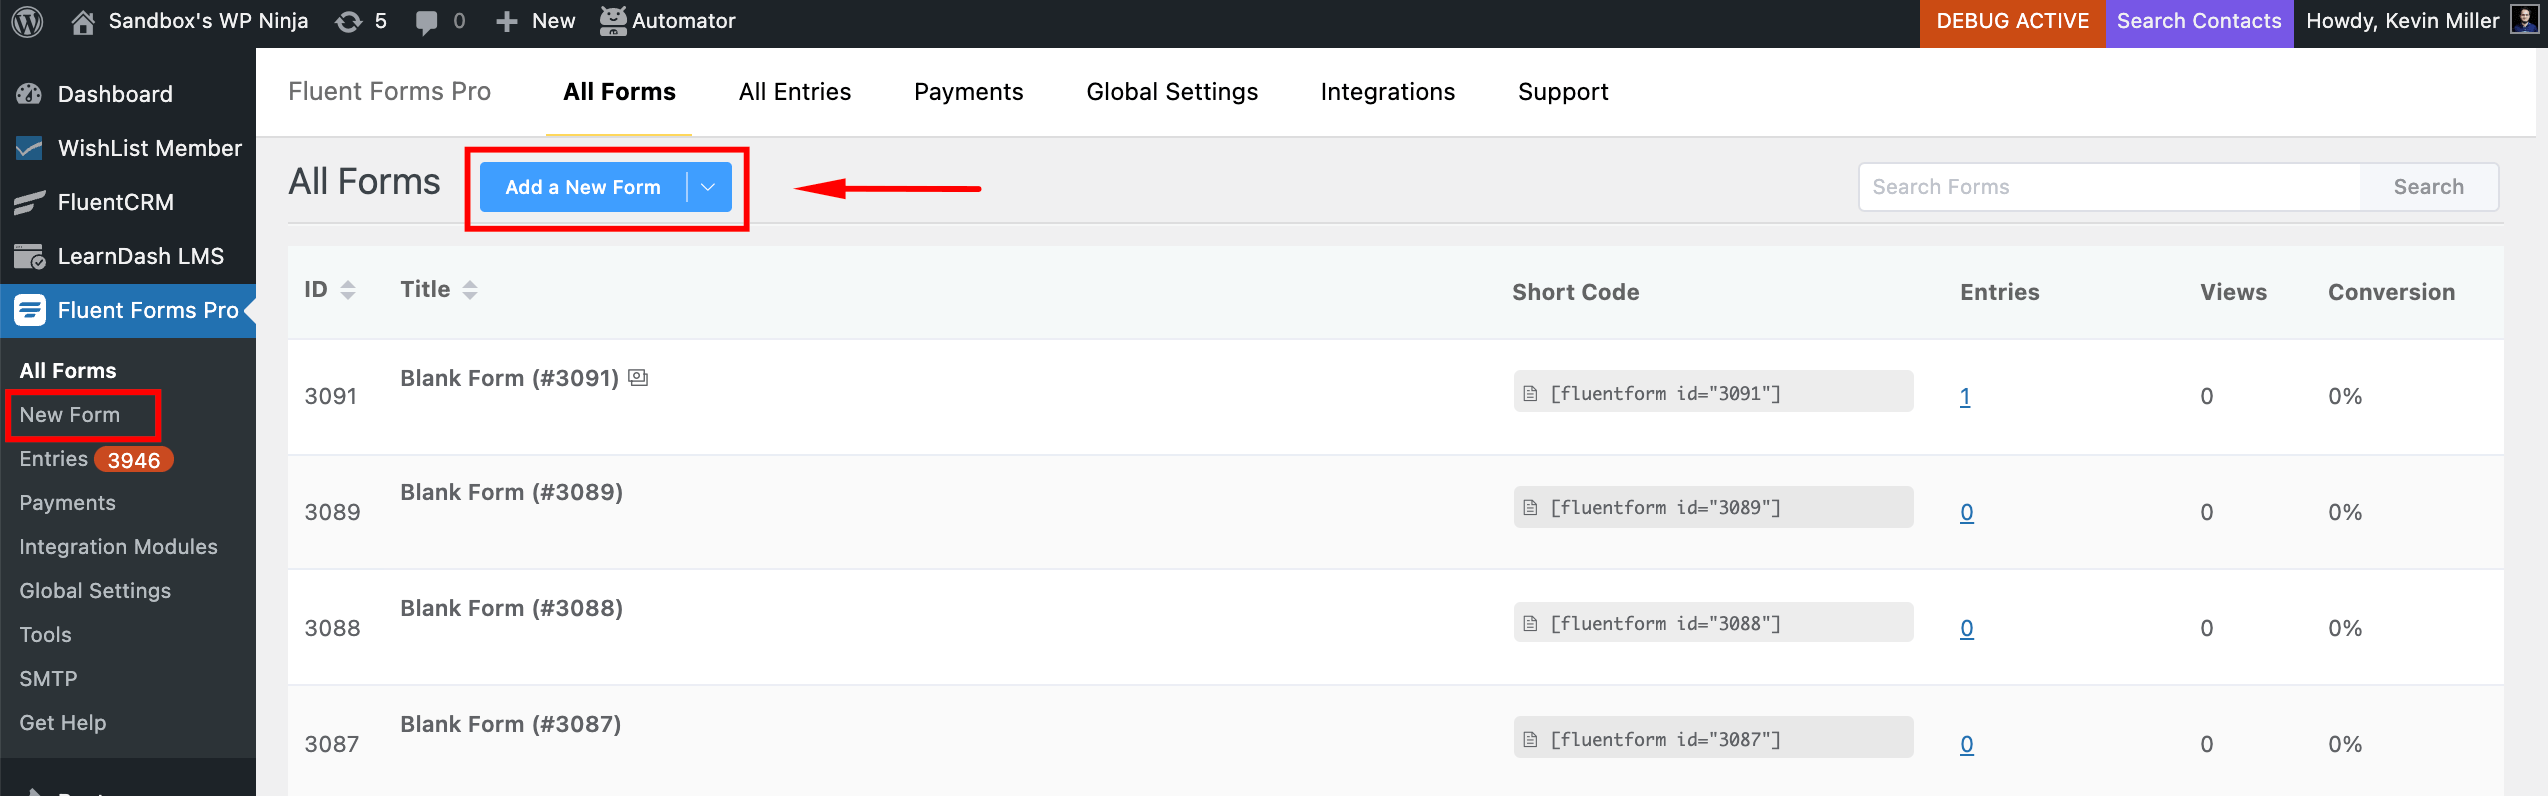
Task: Open the Payments tab in the top navigation
Action: point(968,92)
